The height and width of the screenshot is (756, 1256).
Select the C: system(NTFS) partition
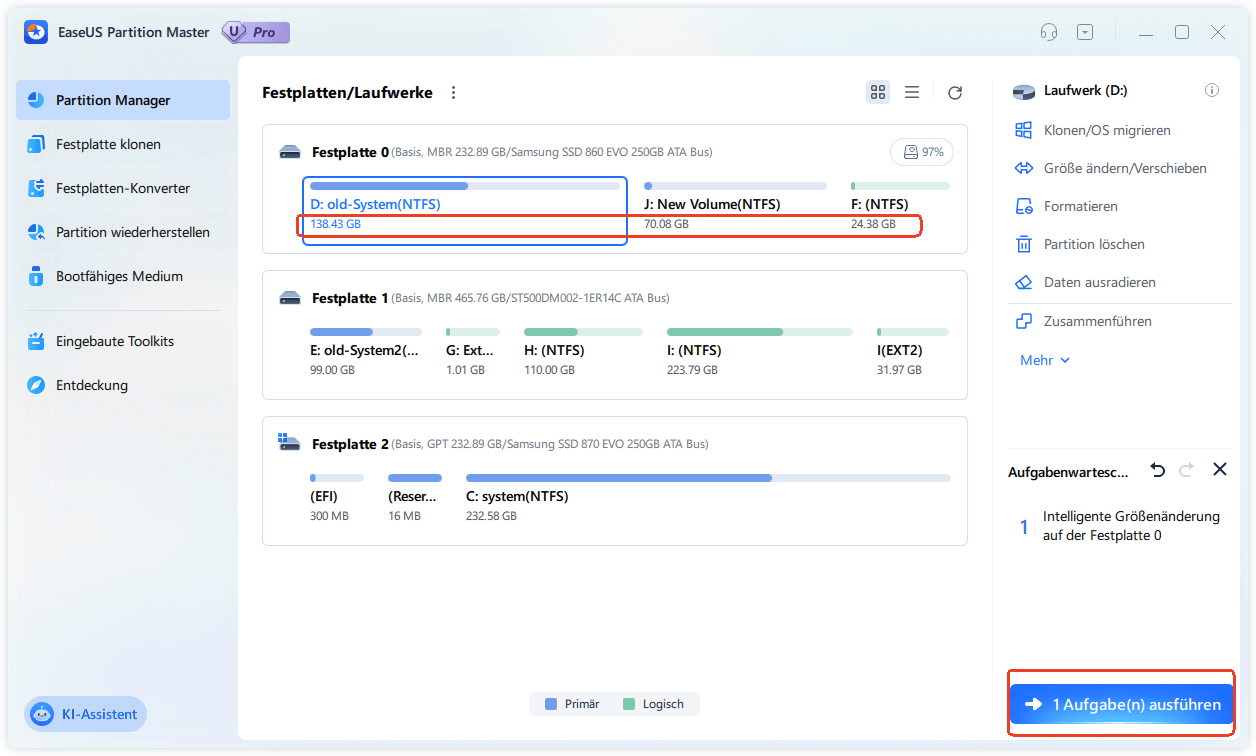(708, 497)
